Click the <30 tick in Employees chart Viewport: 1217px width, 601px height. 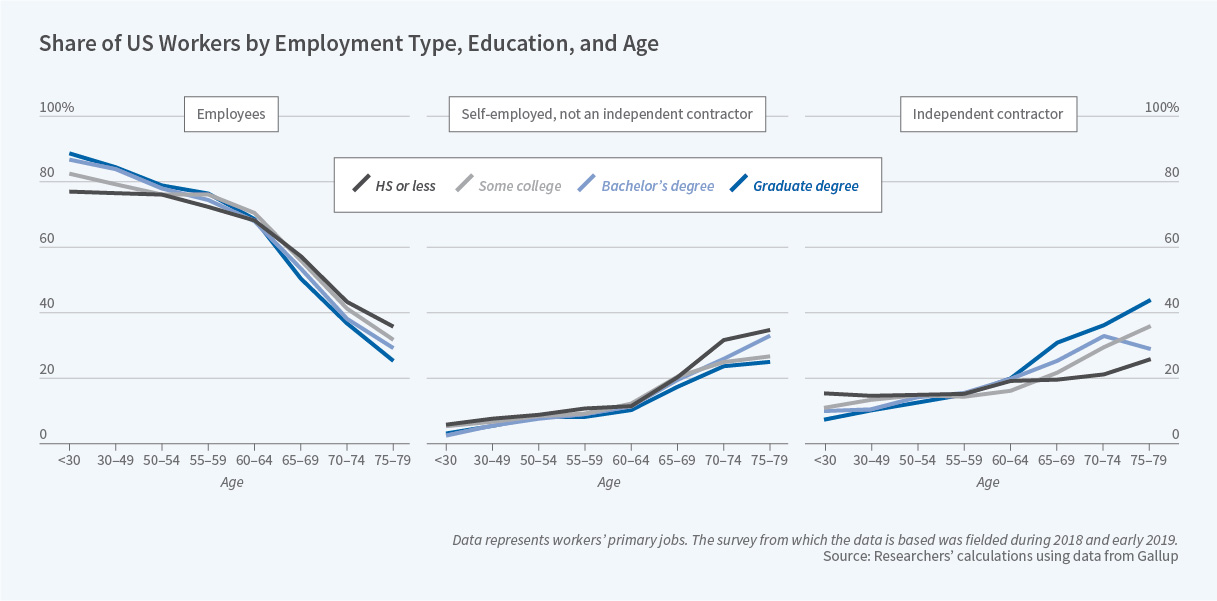point(70,461)
